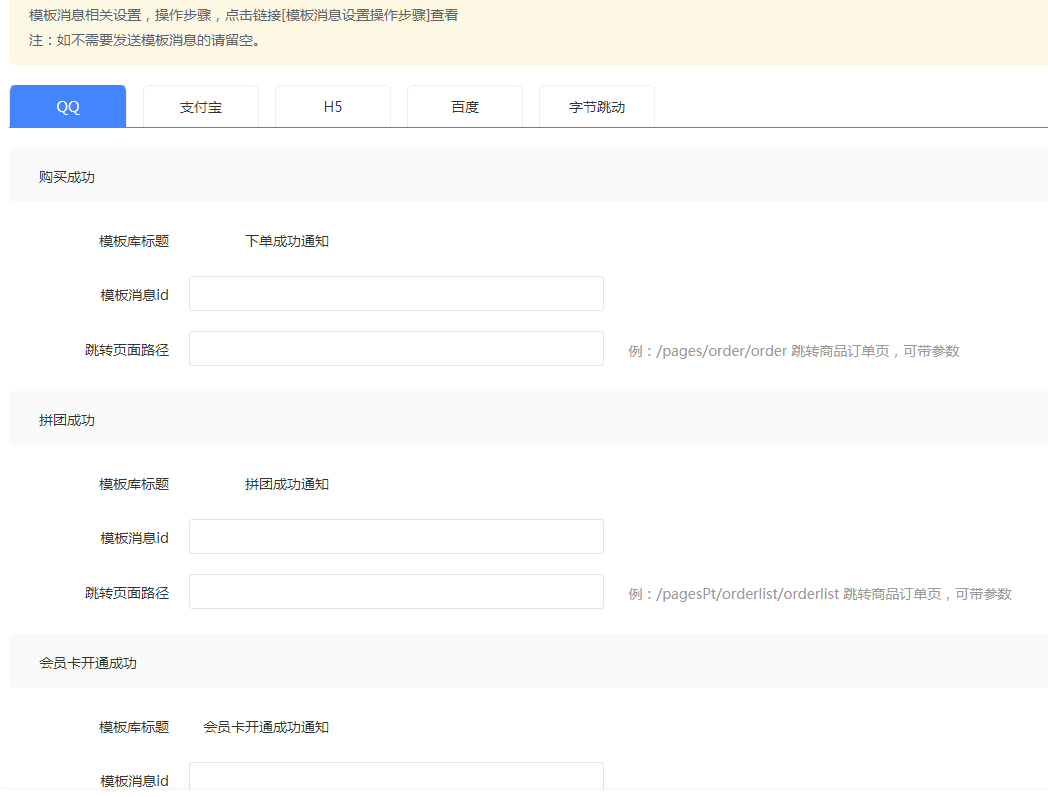Select the 购买成功 section header

[x=528, y=175]
